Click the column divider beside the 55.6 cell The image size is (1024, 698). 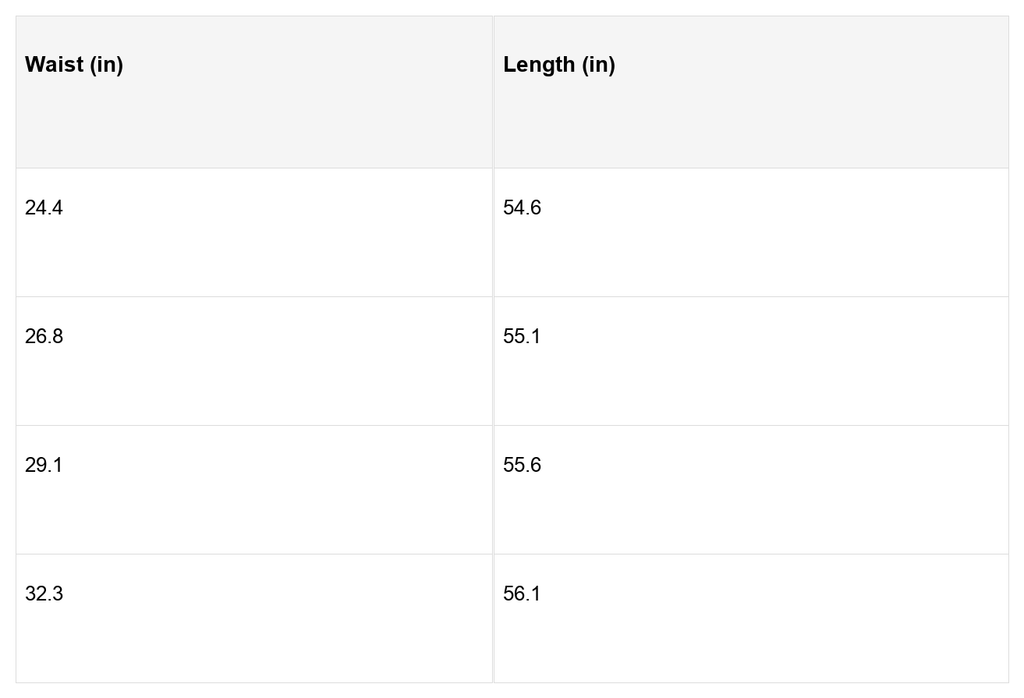coord(493,490)
